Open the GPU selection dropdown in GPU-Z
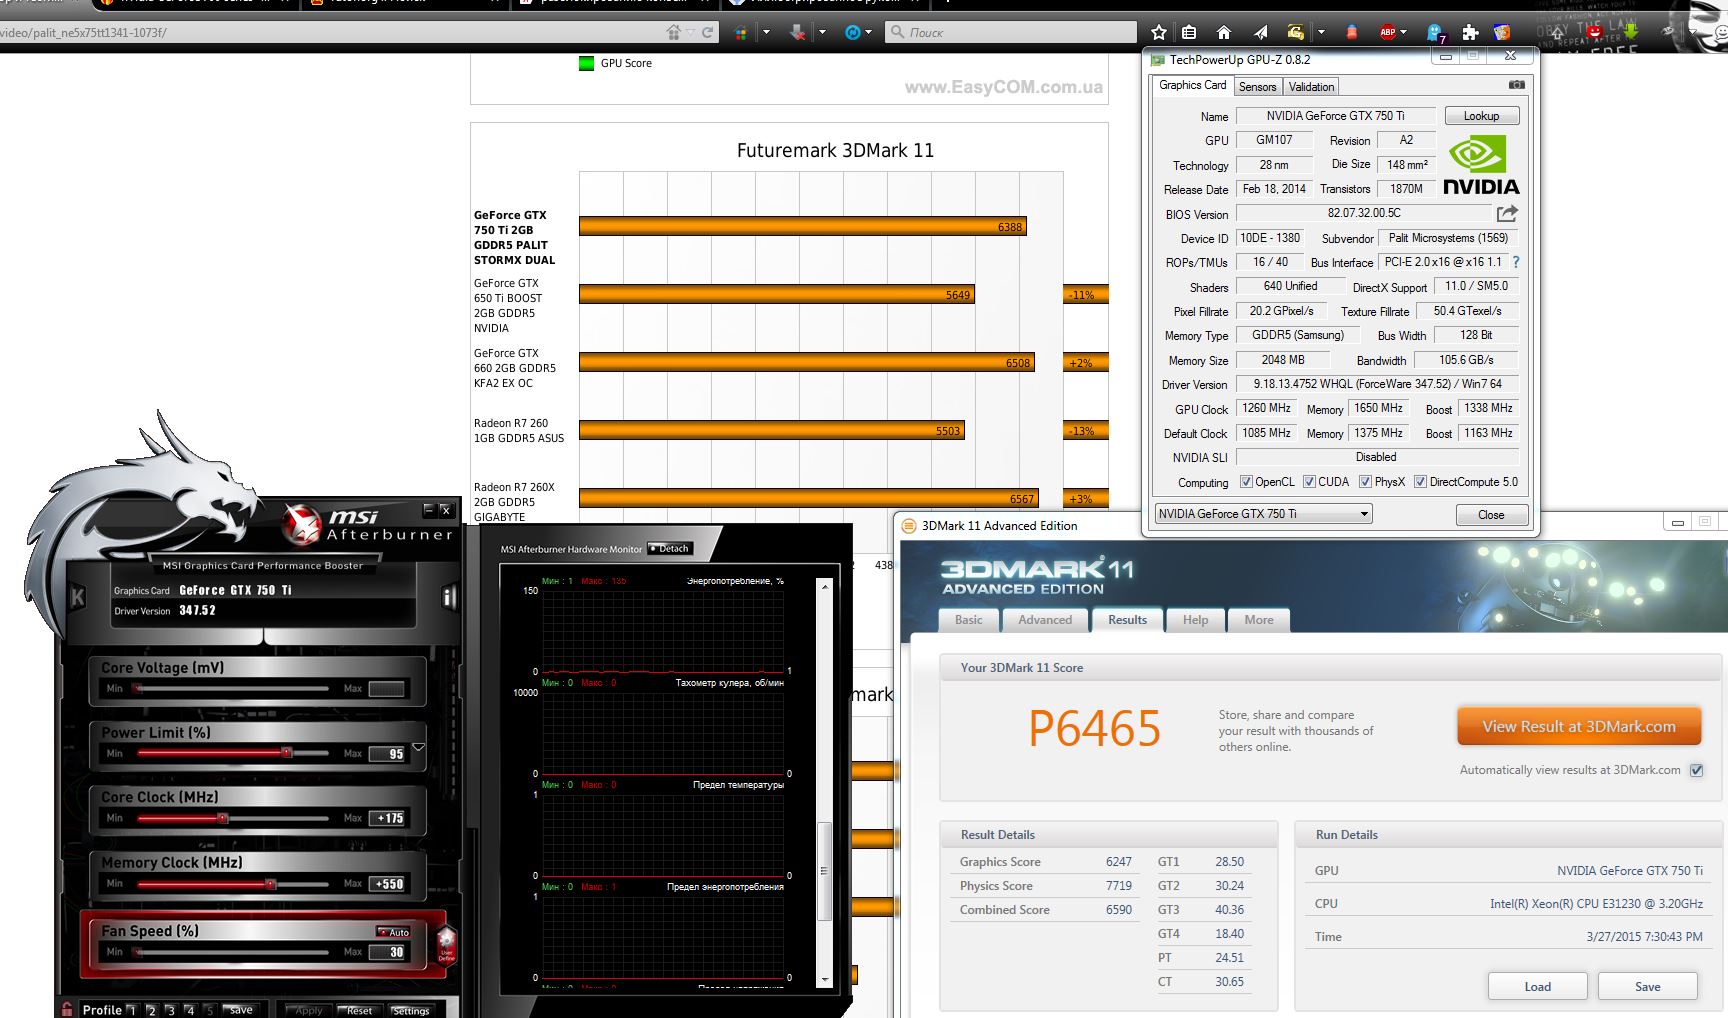 tap(1263, 514)
